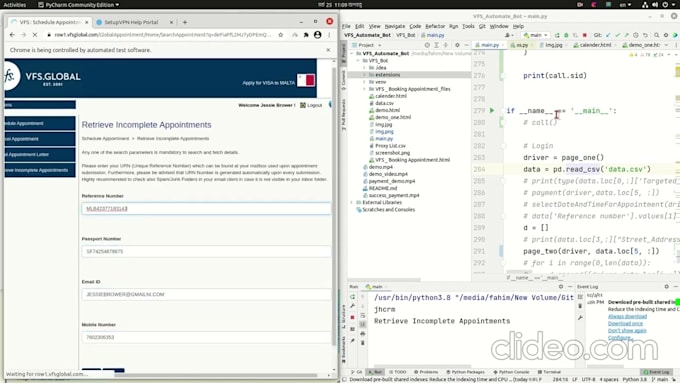This screenshot has width=680, height=383.
Task: Open the Python Console tool tab
Action: [511, 372]
